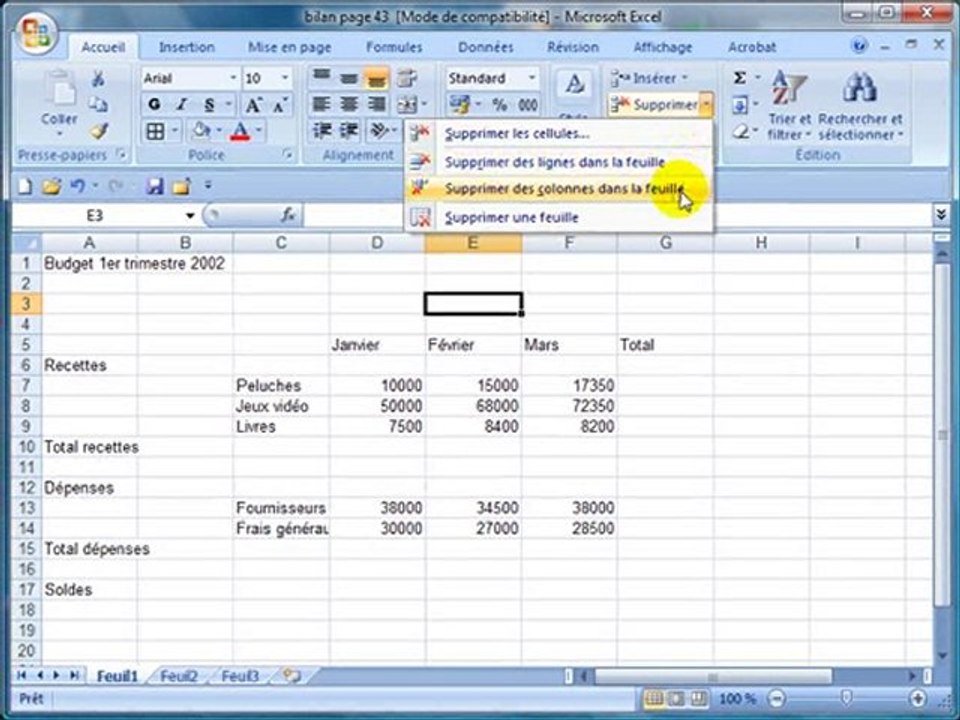Viewport: 960px width, 720px height.
Task: Choose Supprimer une feuille
Action: tap(558, 217)
